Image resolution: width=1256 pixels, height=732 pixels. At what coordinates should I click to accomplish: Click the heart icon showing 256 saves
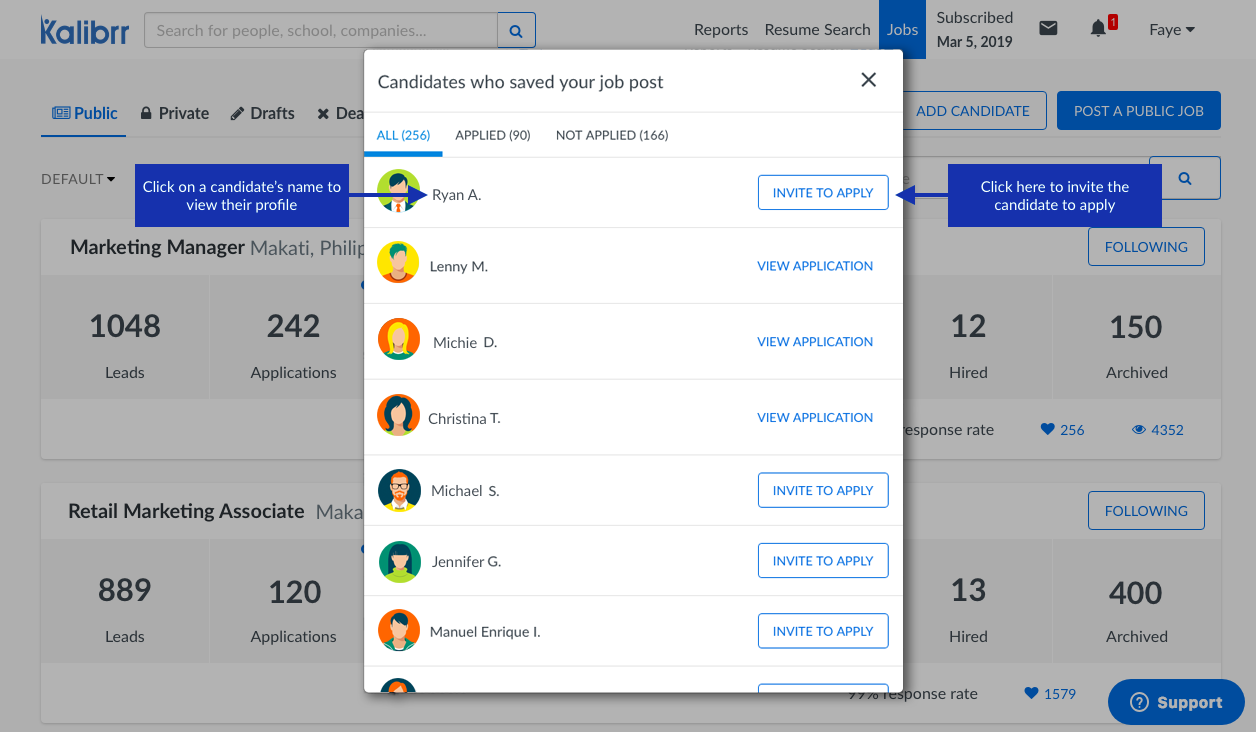1047,430
